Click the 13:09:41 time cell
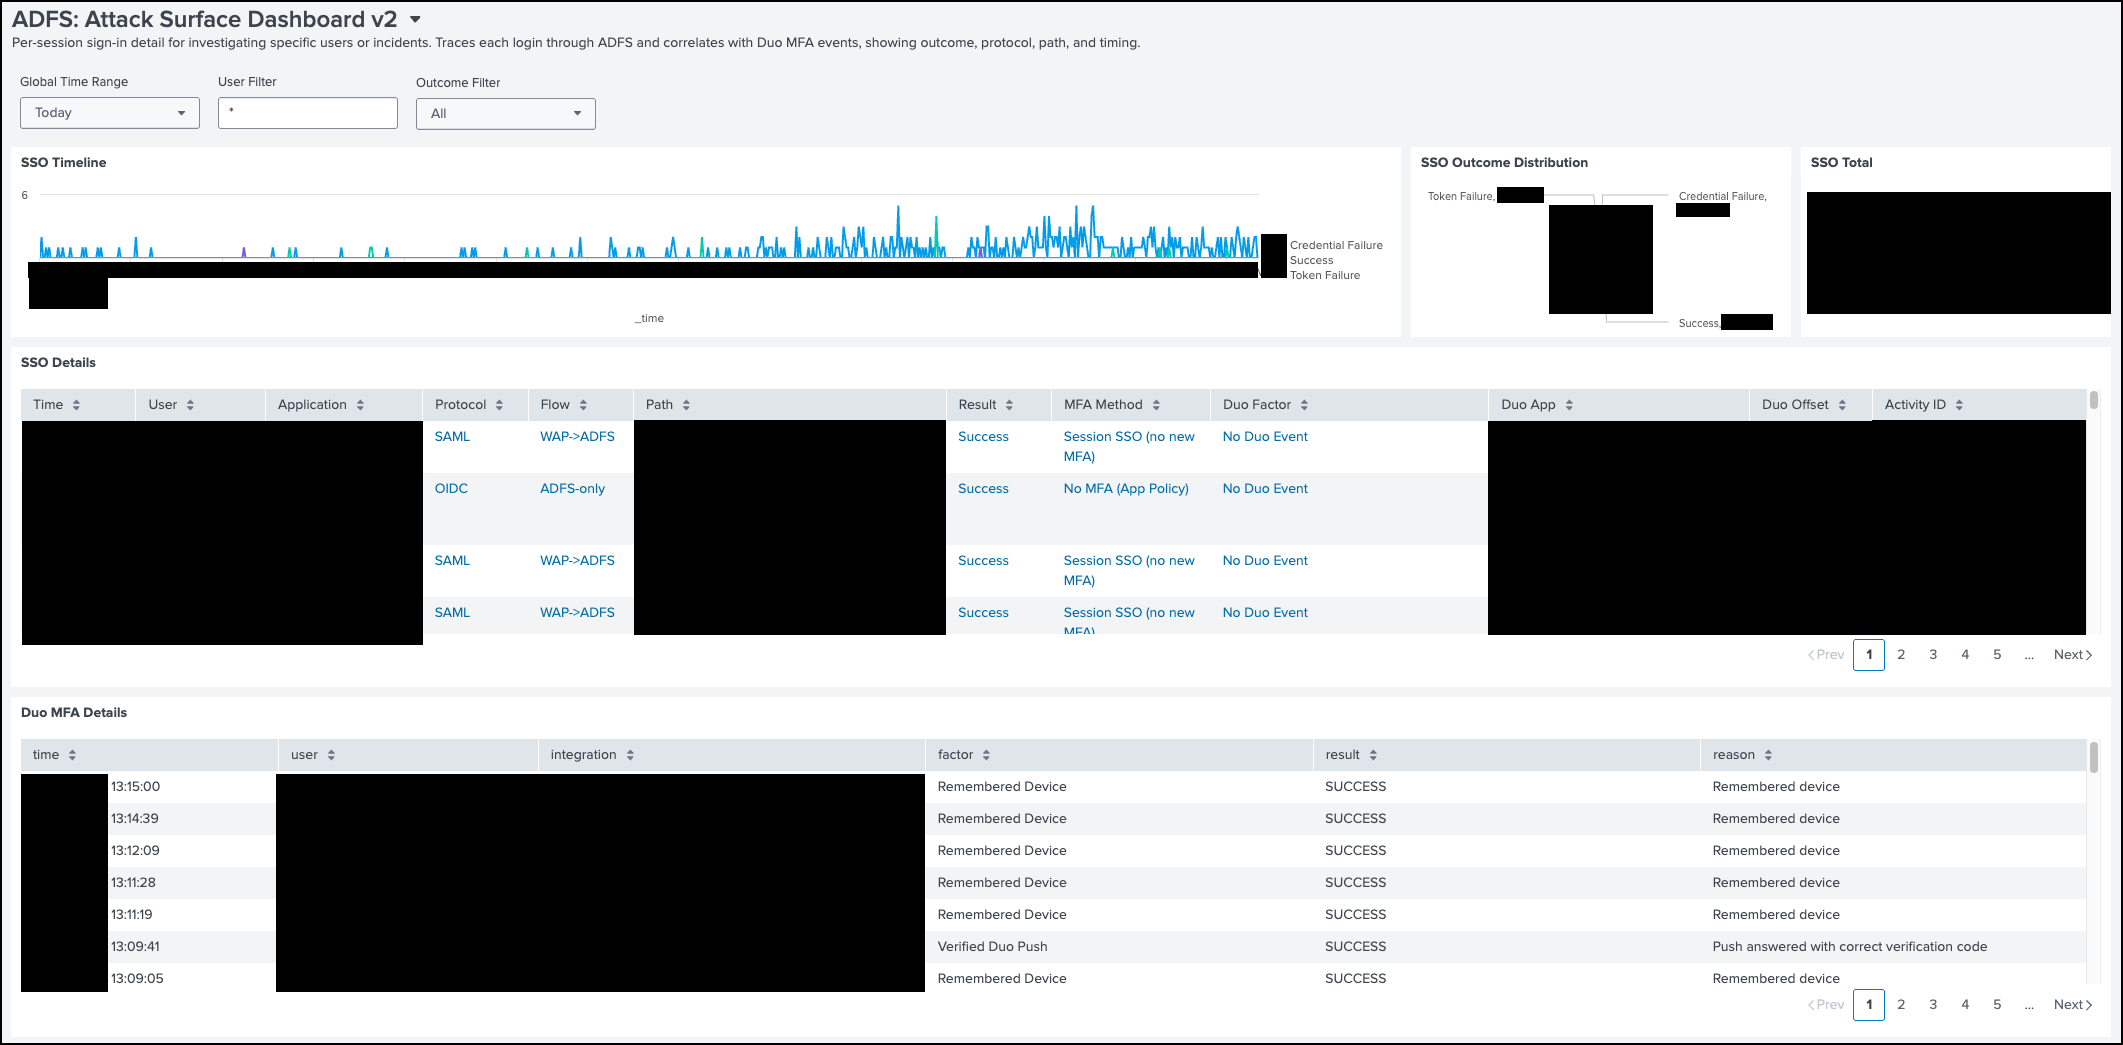This screenshot has height=1045, width=2123. (135, 947)
